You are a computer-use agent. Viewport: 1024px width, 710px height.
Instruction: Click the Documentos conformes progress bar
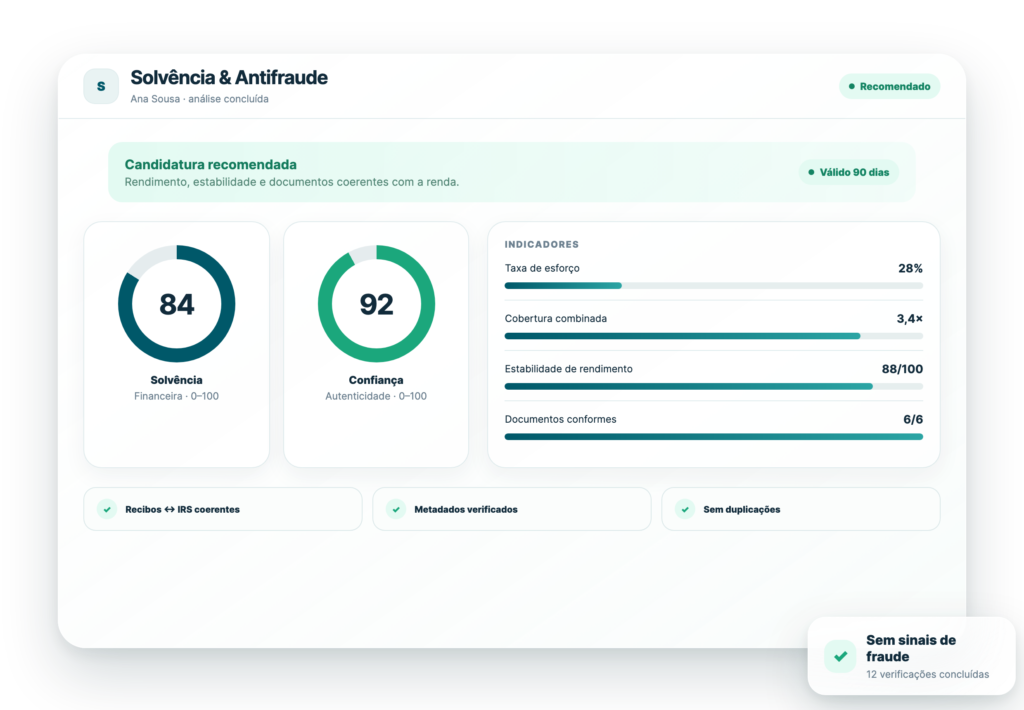point(714,436)
